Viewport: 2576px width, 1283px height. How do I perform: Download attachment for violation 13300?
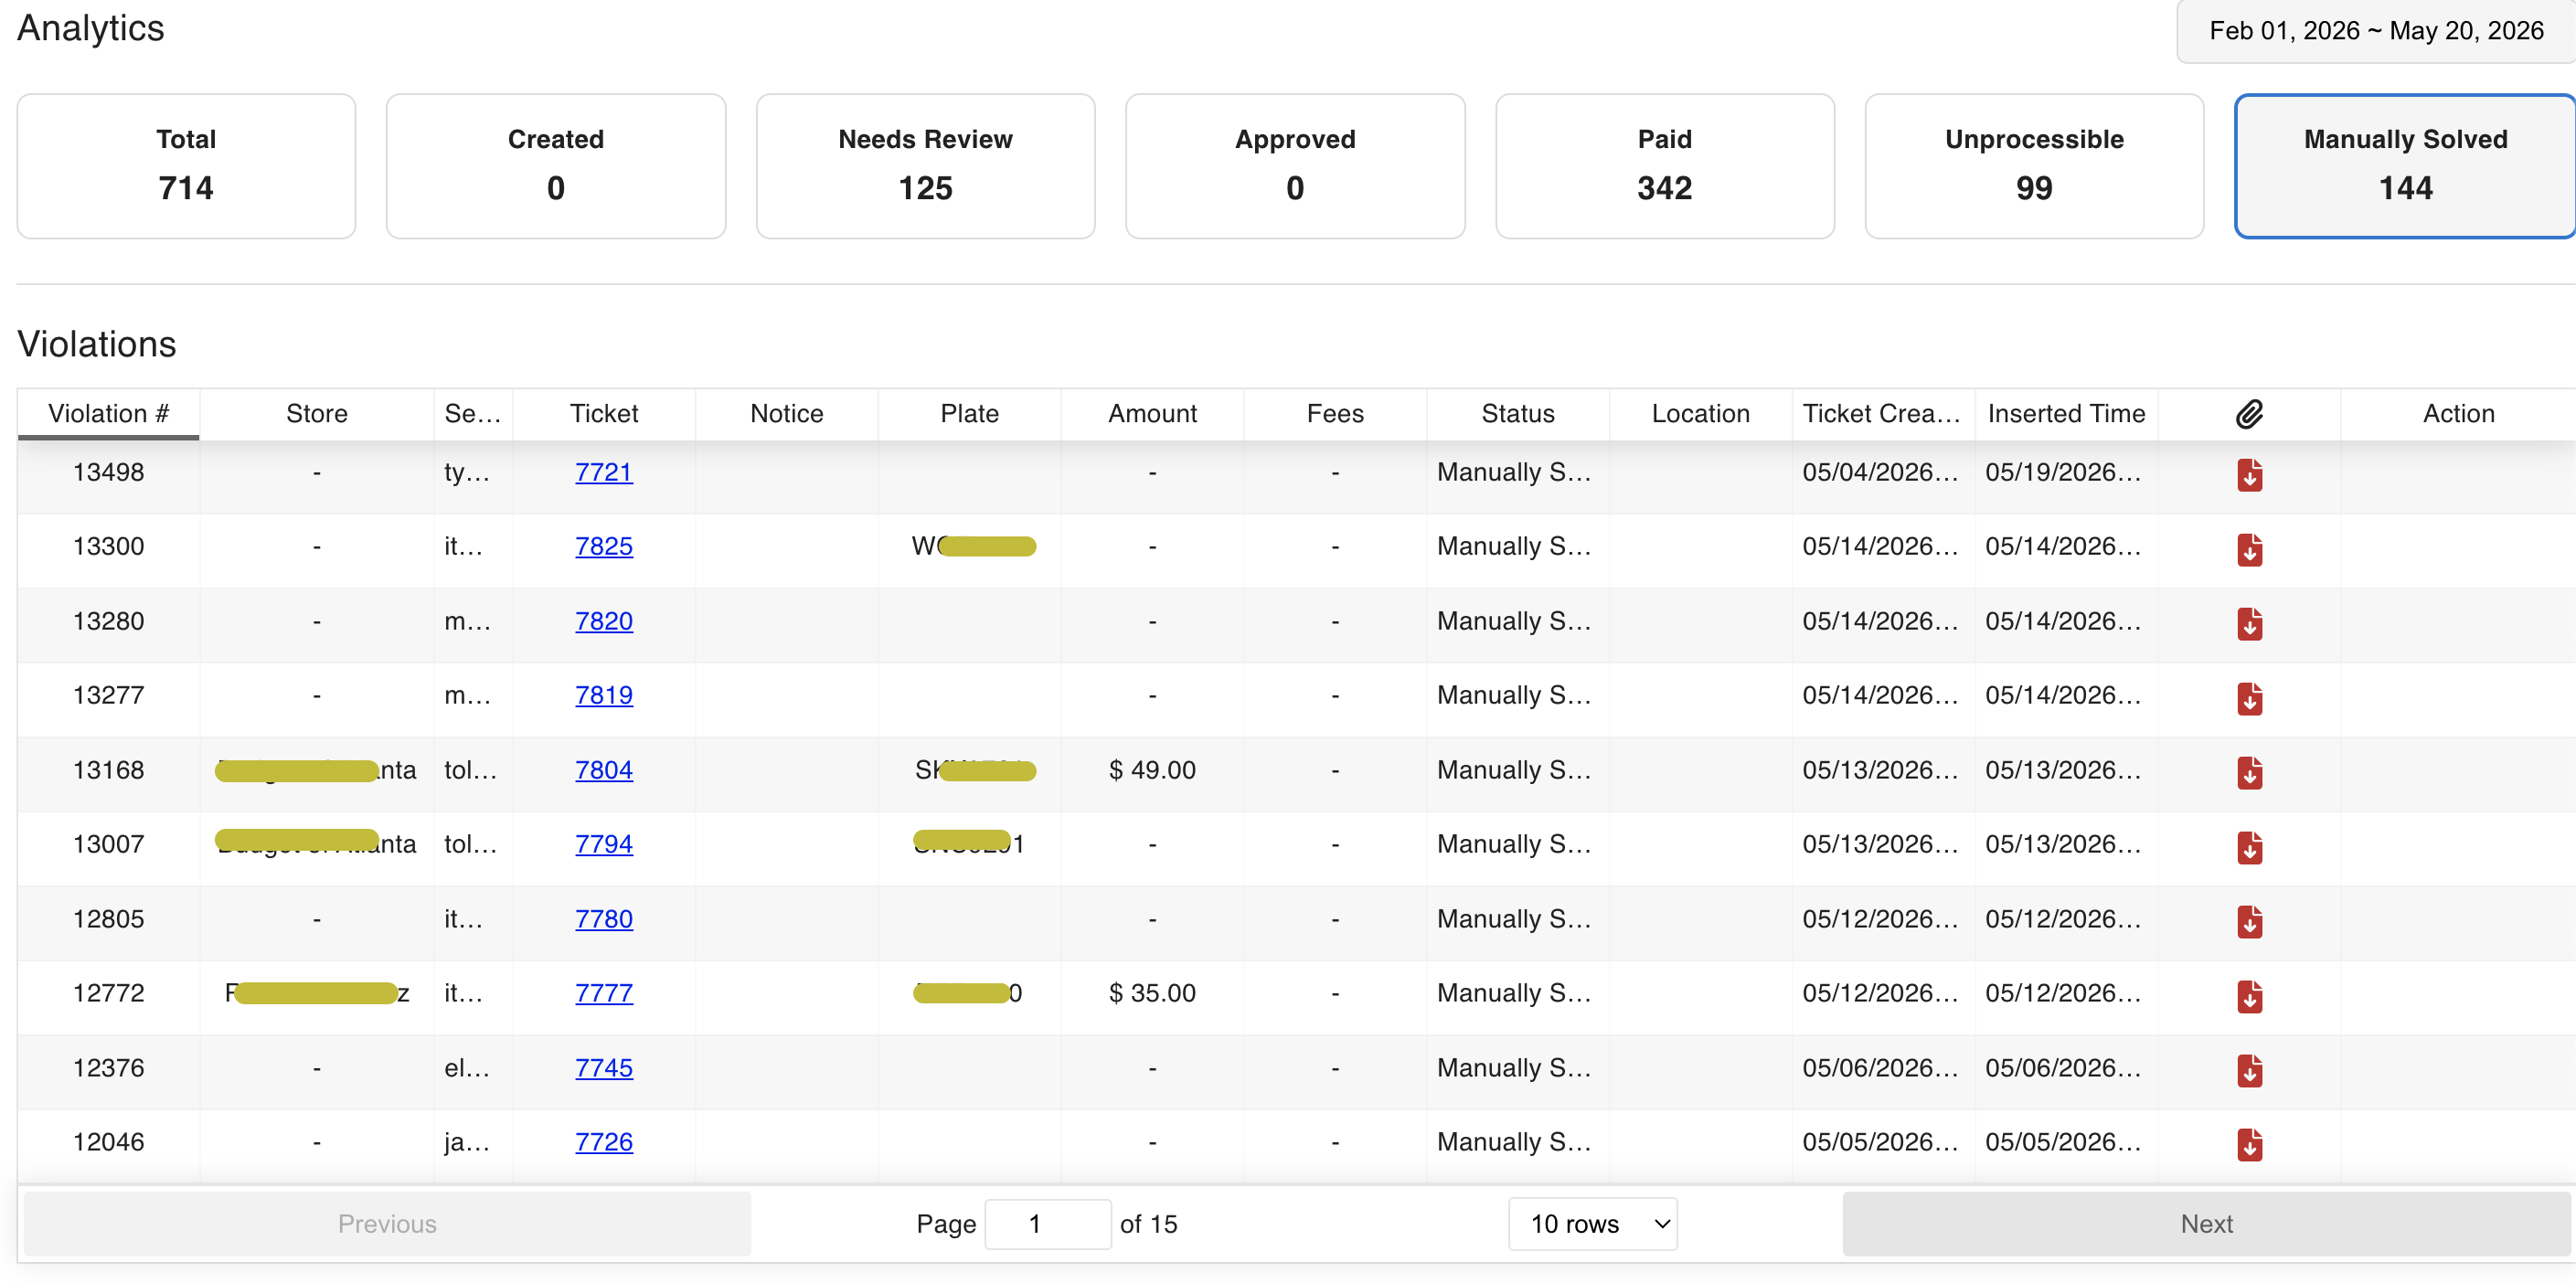(x=2249, y=549)
